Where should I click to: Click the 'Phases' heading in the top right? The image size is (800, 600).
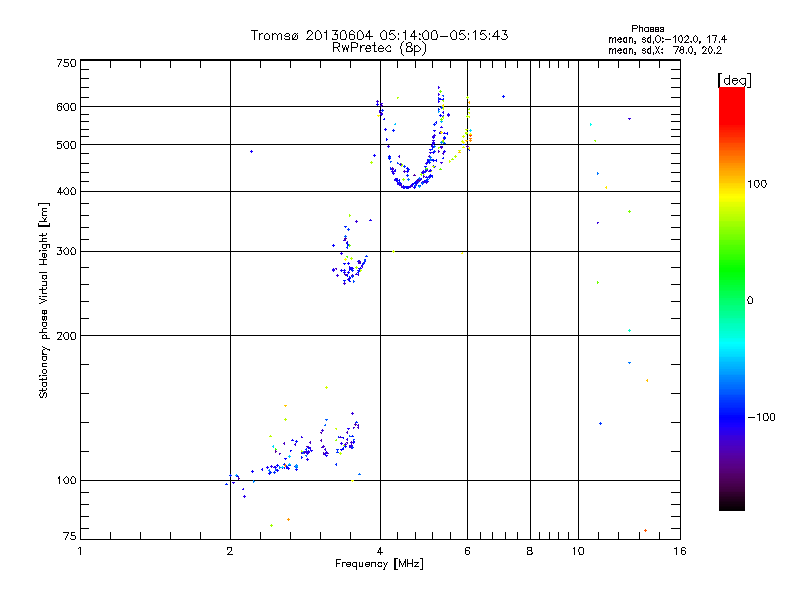(647, 29)
